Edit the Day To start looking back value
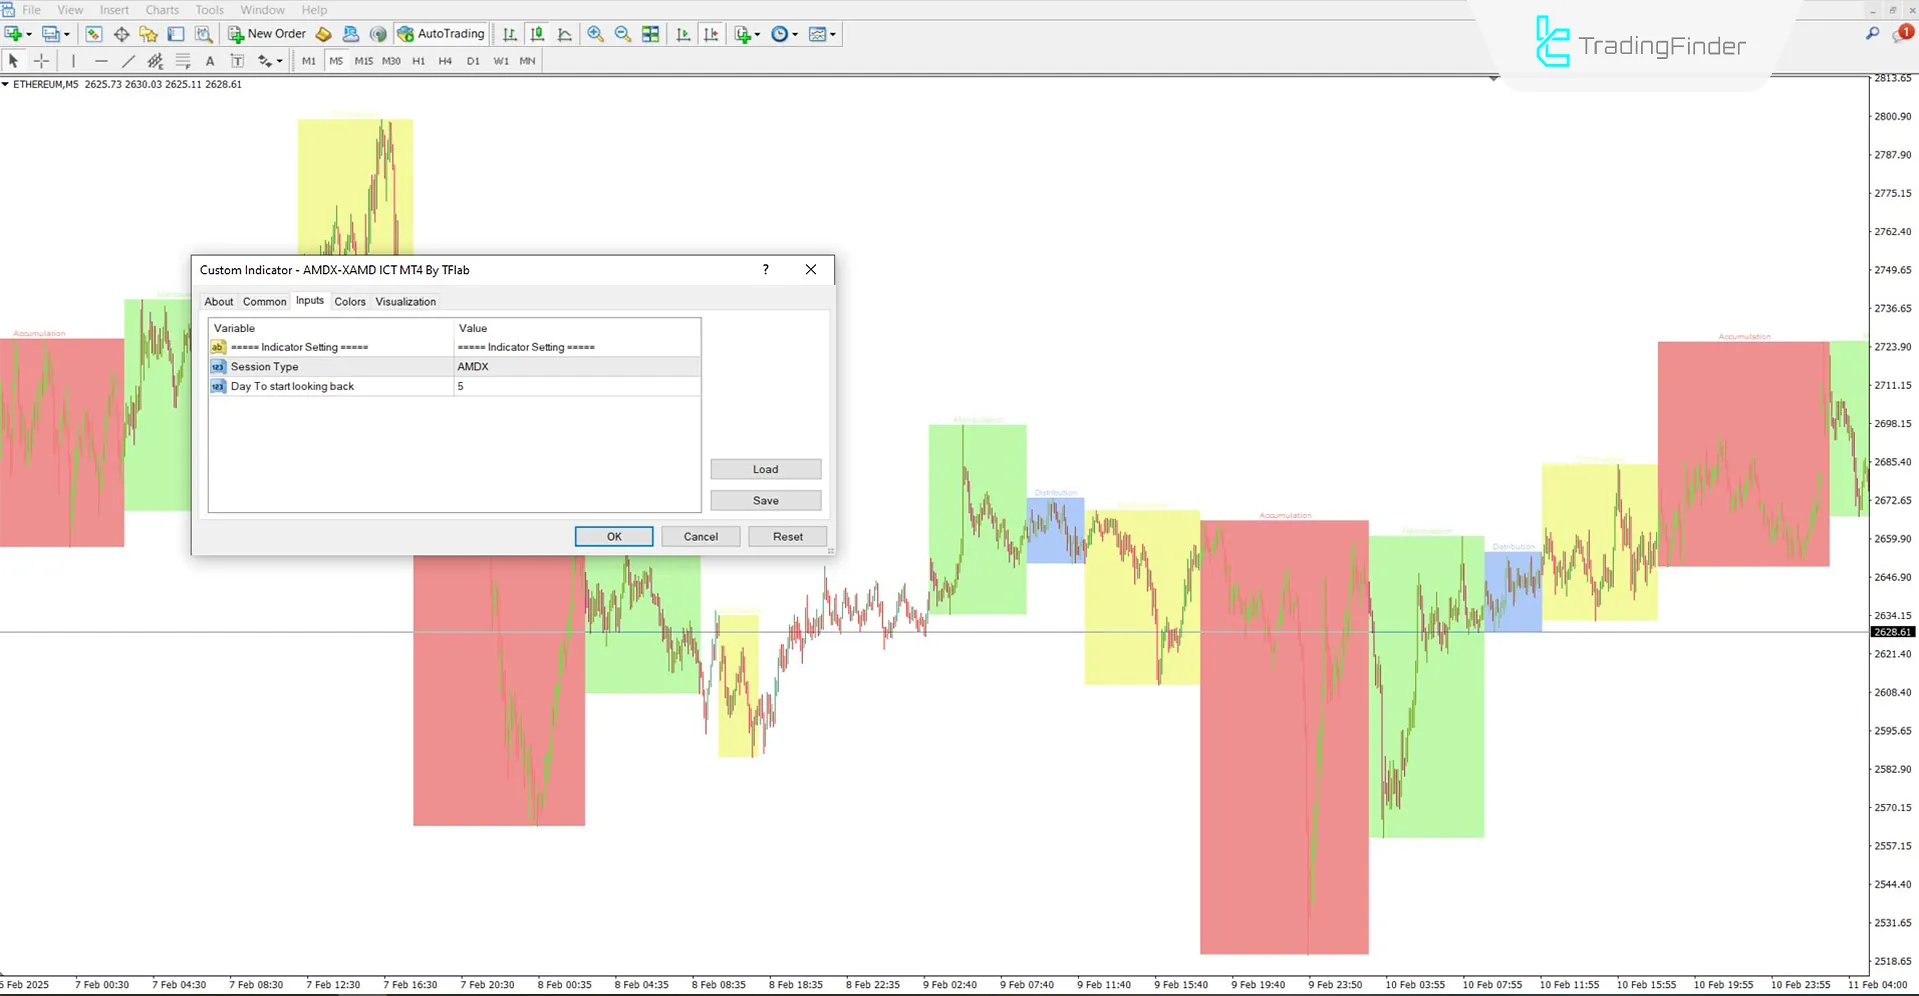The image size is (1919, 996). [x=577, y=386]
